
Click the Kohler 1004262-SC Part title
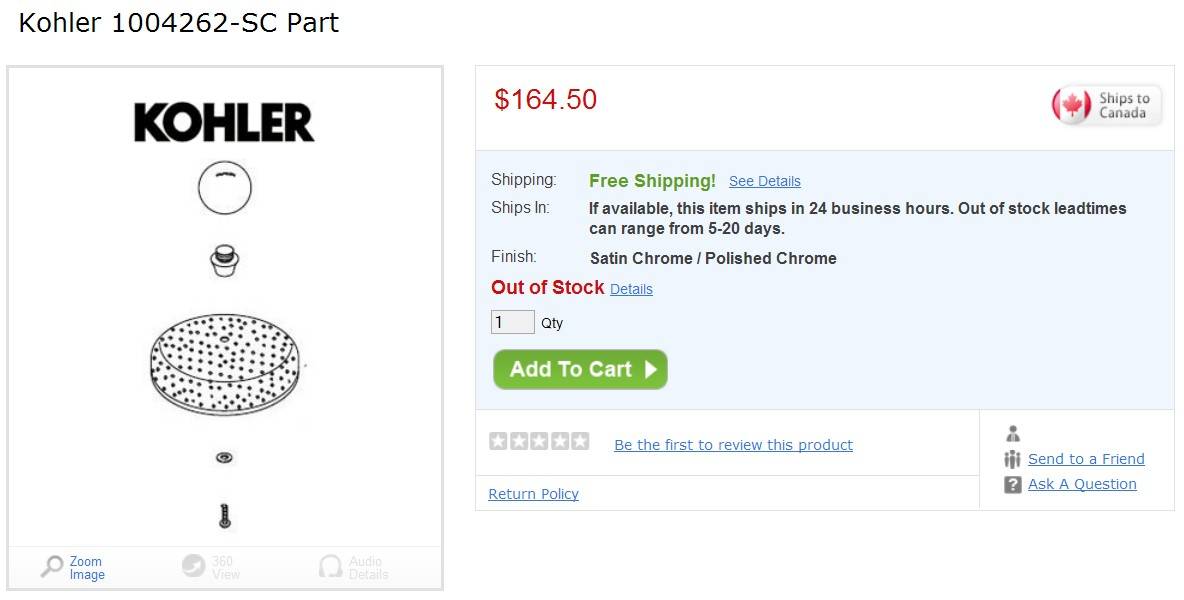[x=179, y=23]
